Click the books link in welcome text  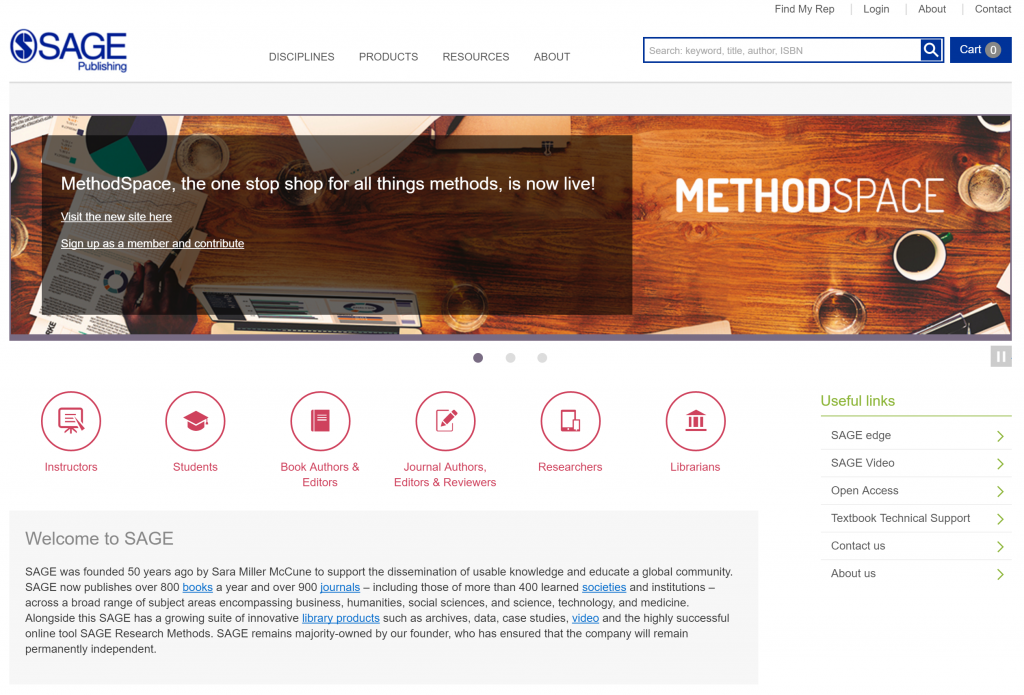click(197, 587)
